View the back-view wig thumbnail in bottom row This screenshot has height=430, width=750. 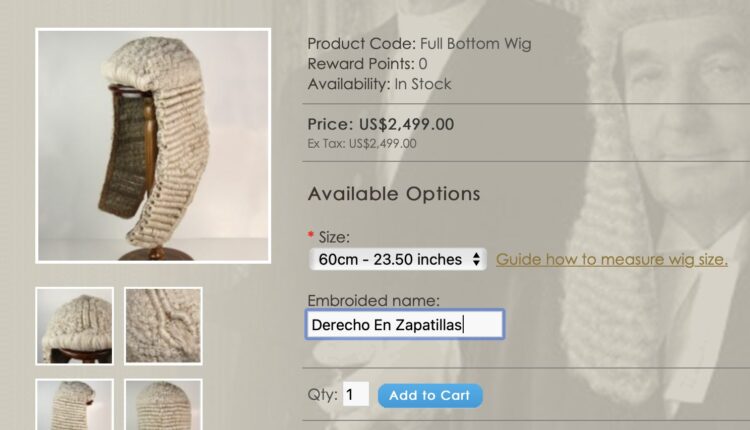(x=163, y=405)
